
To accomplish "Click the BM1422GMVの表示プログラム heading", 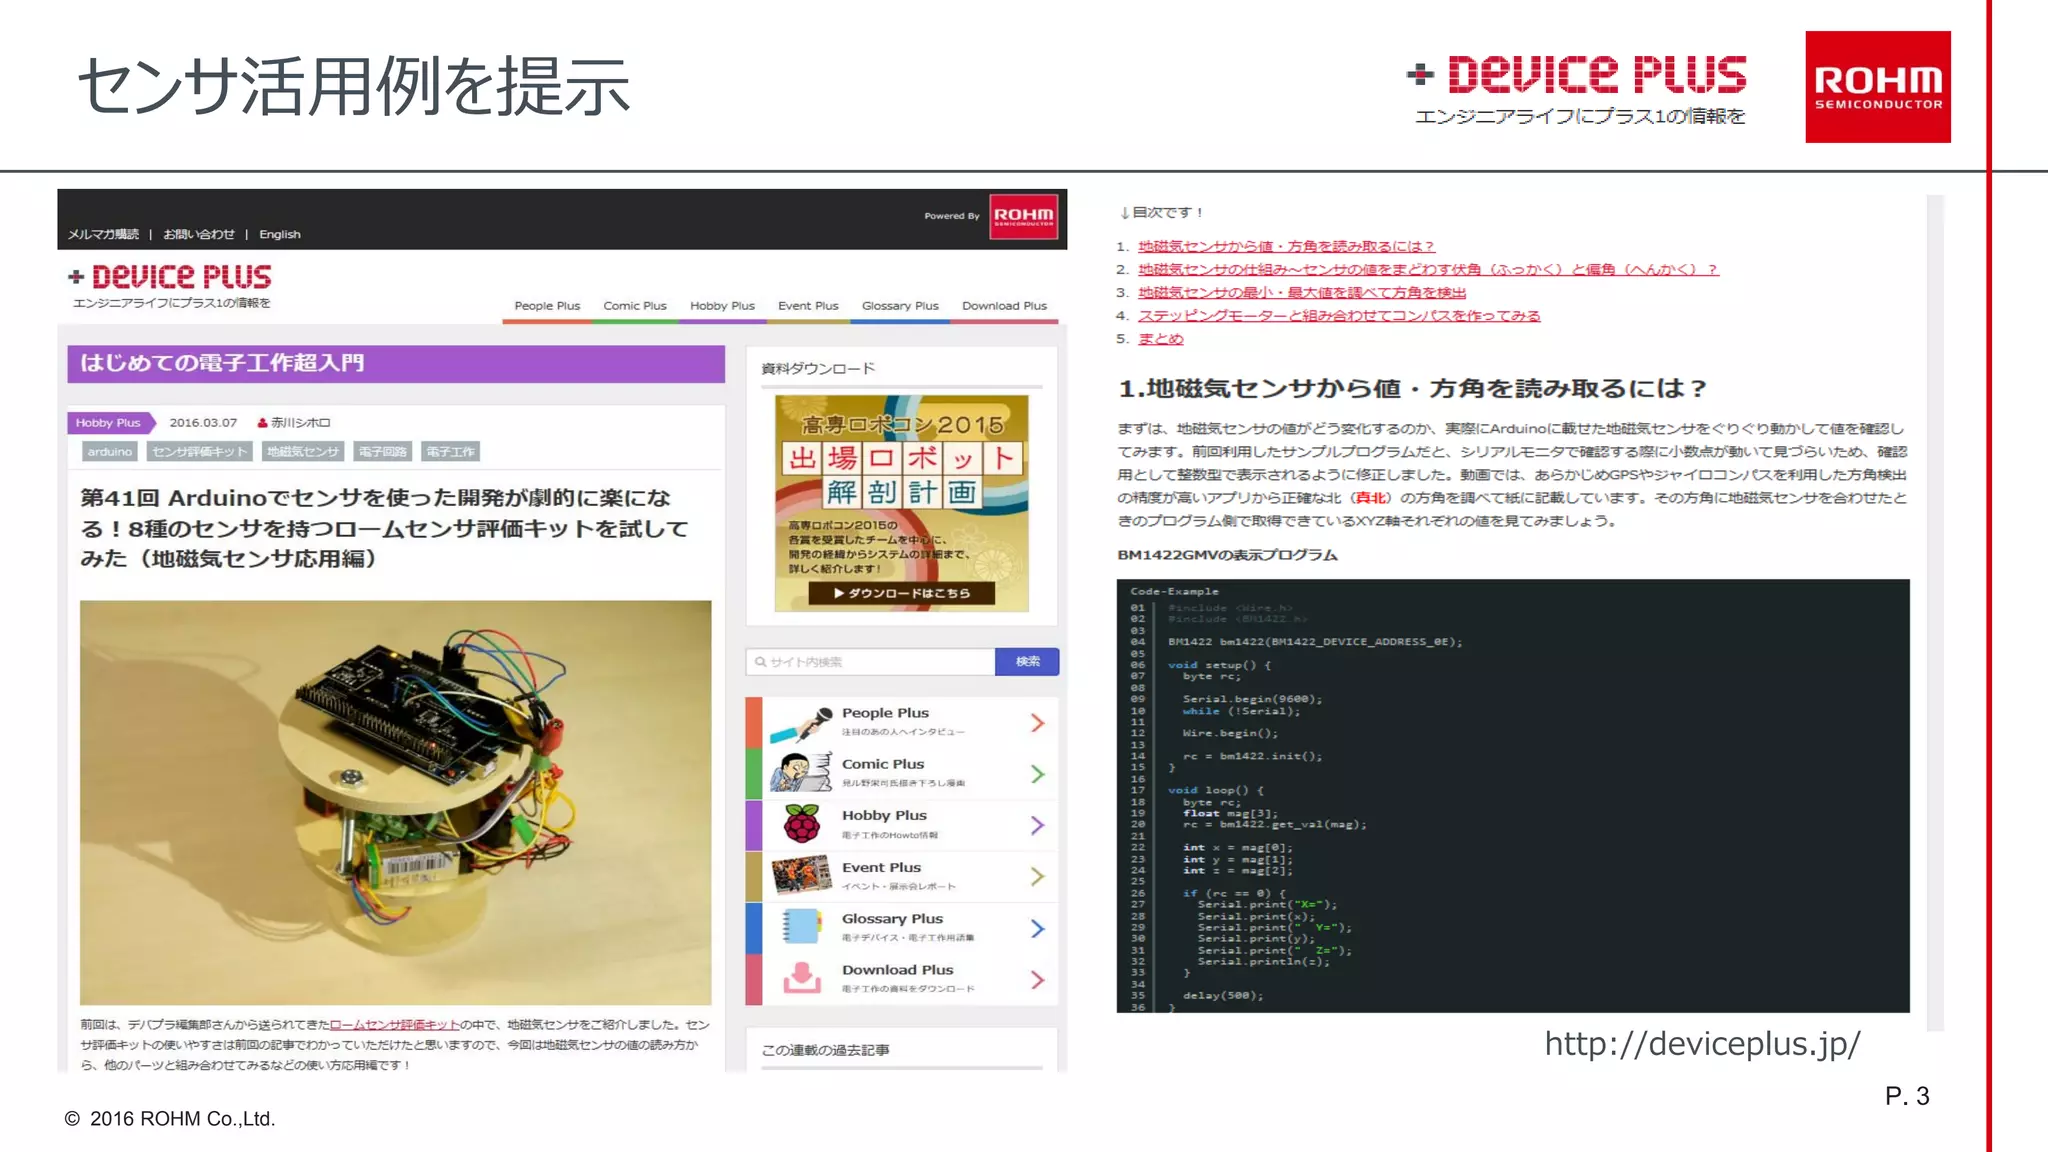I will [x=1227, y=555].
